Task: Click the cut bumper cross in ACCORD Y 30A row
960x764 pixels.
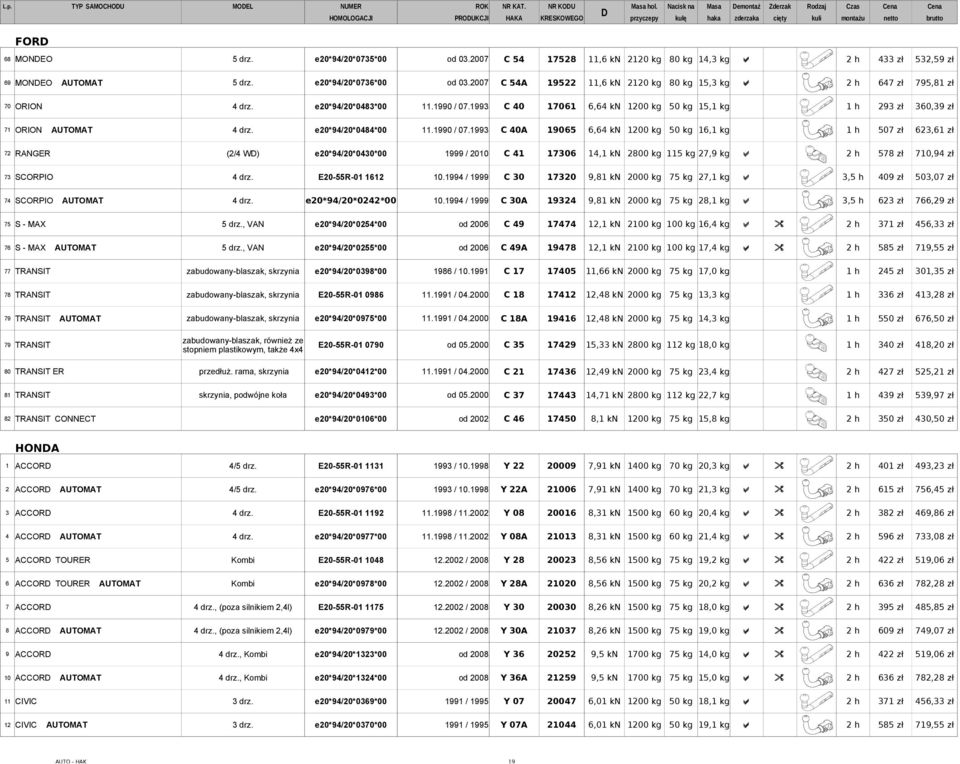Action: (x=779, y=631)
